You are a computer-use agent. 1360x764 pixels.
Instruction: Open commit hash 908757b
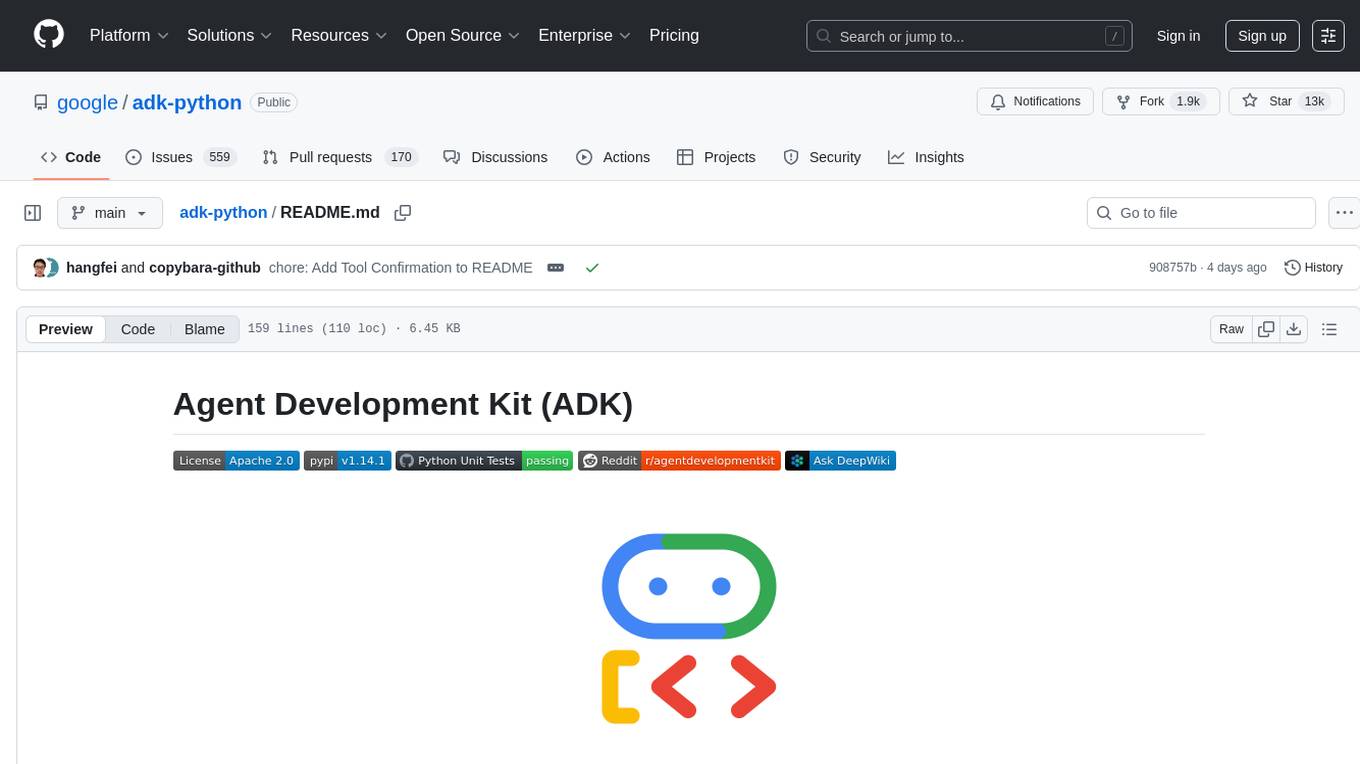(1172, 268)
